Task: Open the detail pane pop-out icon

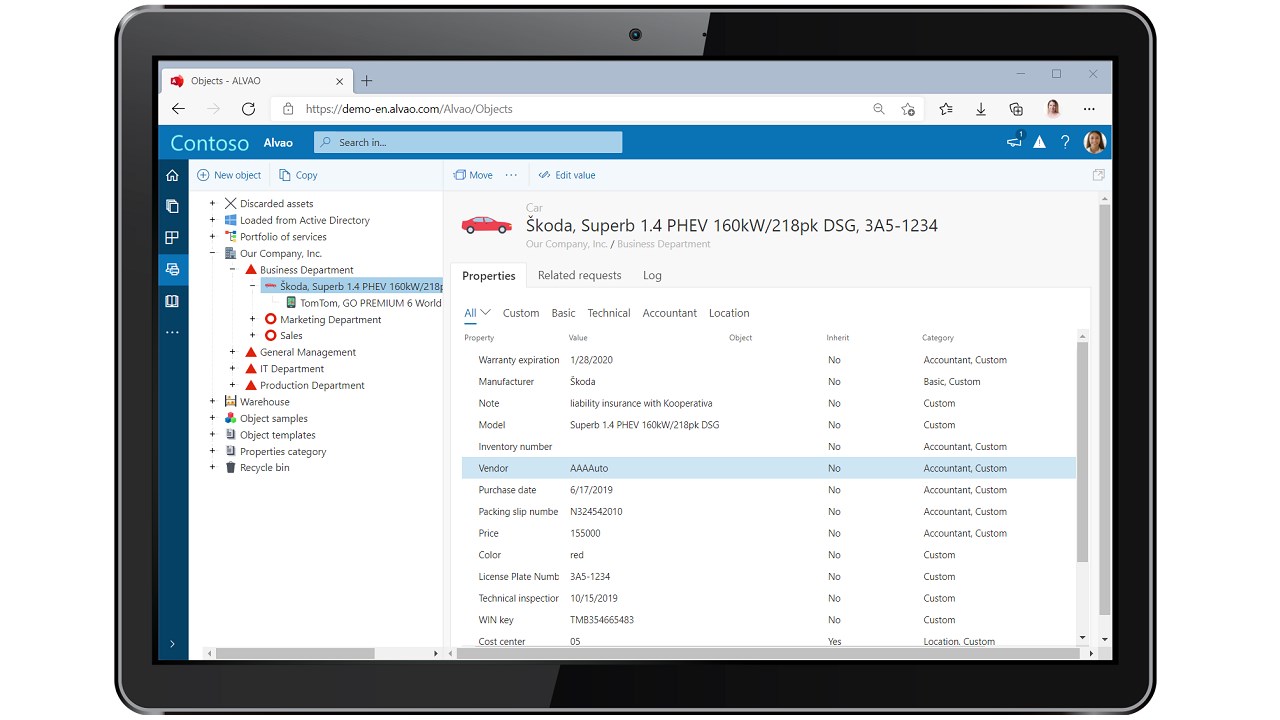Action: coord(1098,175)
